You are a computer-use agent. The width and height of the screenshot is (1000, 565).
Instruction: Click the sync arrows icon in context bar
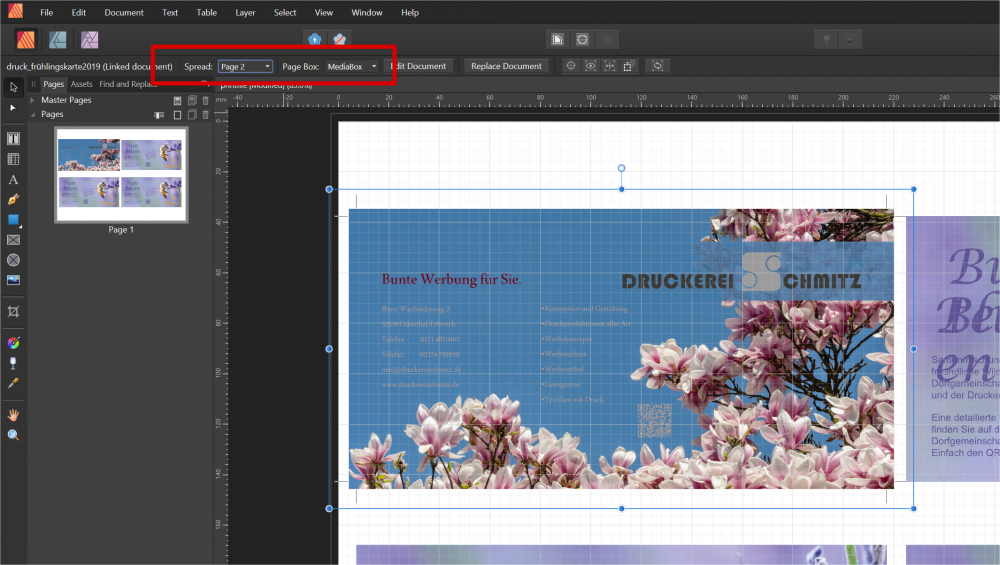(x=658, y=66)
